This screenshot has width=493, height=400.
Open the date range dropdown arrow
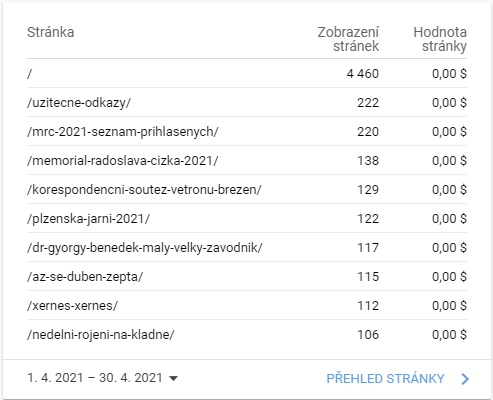tap(173, 378)
